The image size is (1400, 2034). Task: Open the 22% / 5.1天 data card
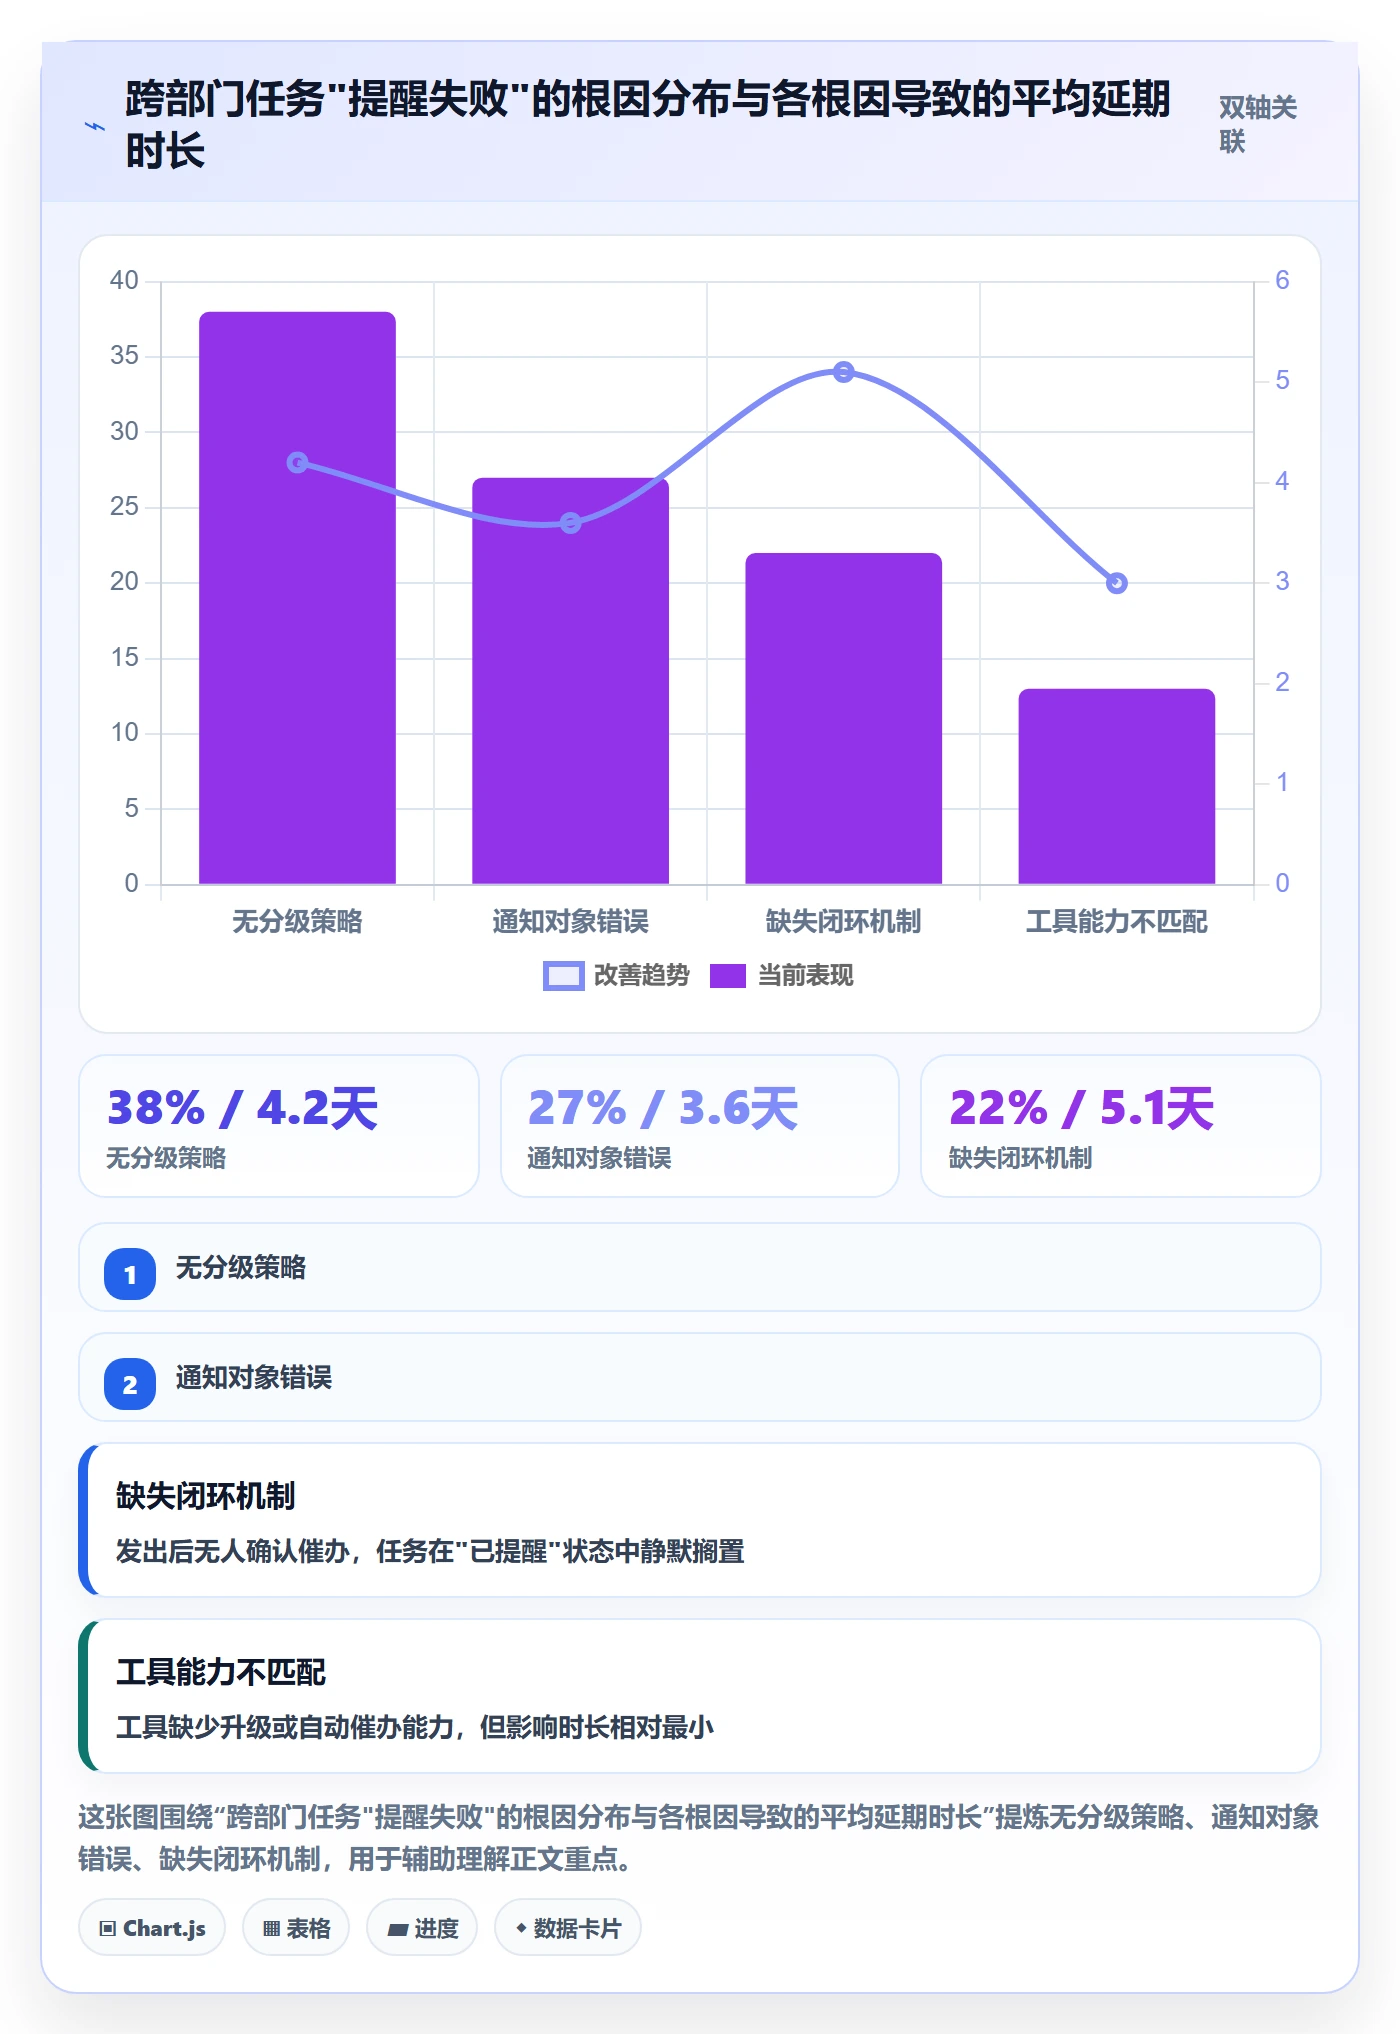pos(1121,1126)
